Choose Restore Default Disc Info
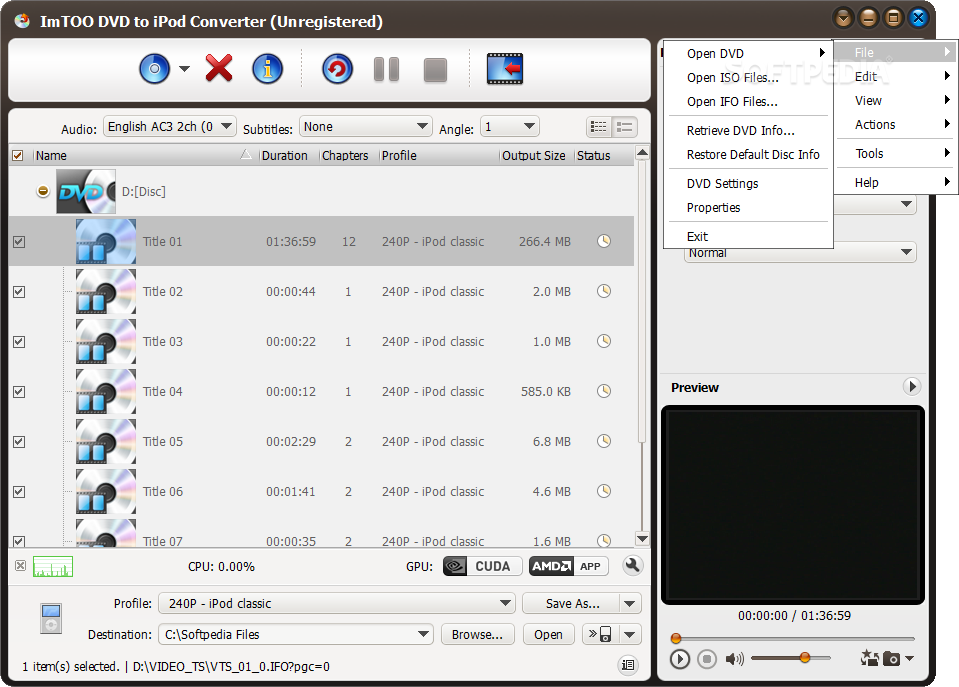Screen dimensions: 959x687 tap(753, 155)
